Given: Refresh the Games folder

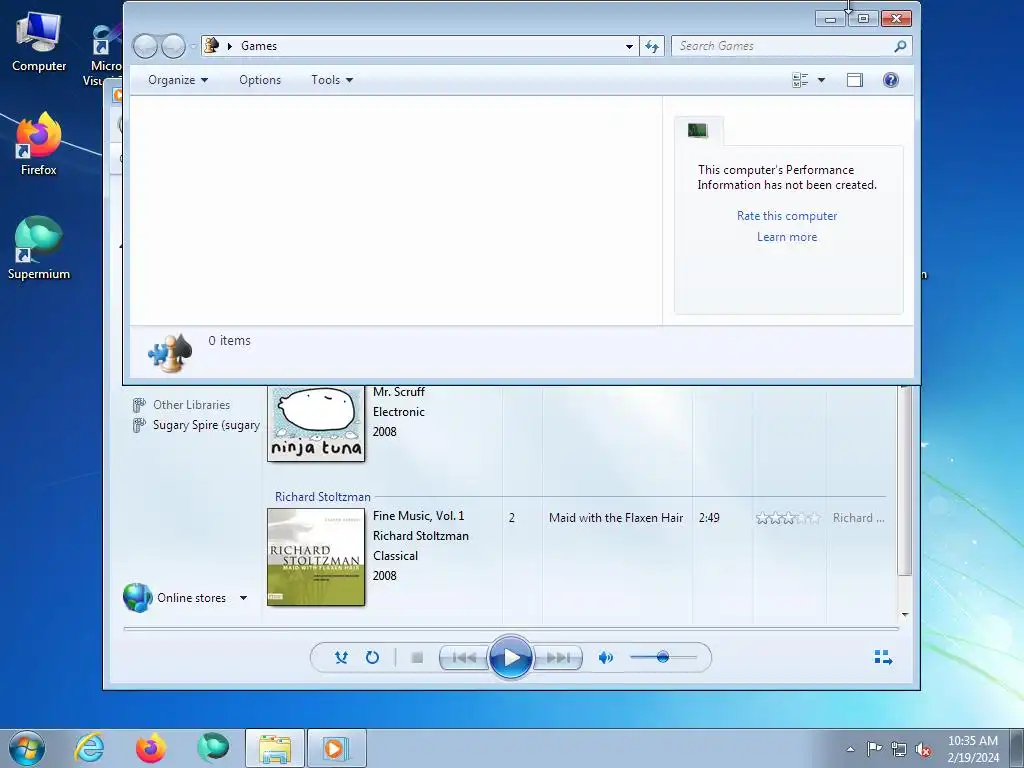Looking at the screenshot, I should 652,46.
